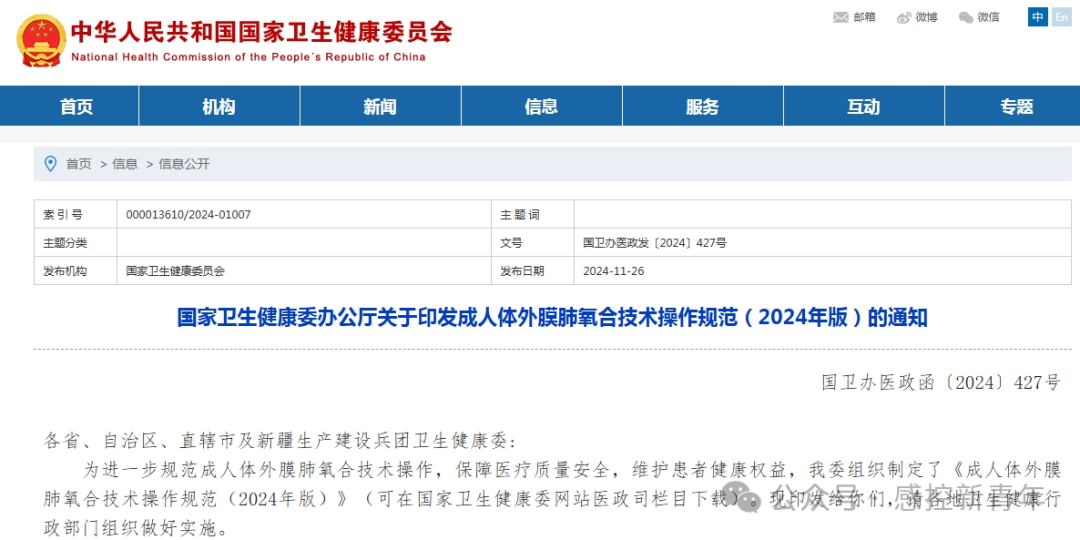Screen dimensions: 1080x540
Task: Go to the 服务 navigation section
Action: tap(702, 107)
